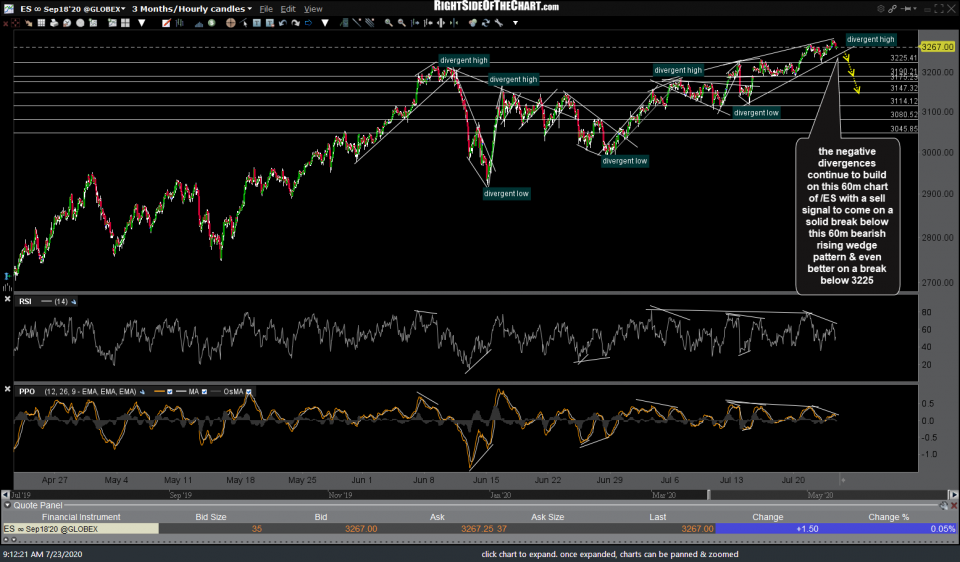Click the 0.05% change percent cell
Image resolution: width=960 pixels, height=562 pixels.
tap(942, 529)
